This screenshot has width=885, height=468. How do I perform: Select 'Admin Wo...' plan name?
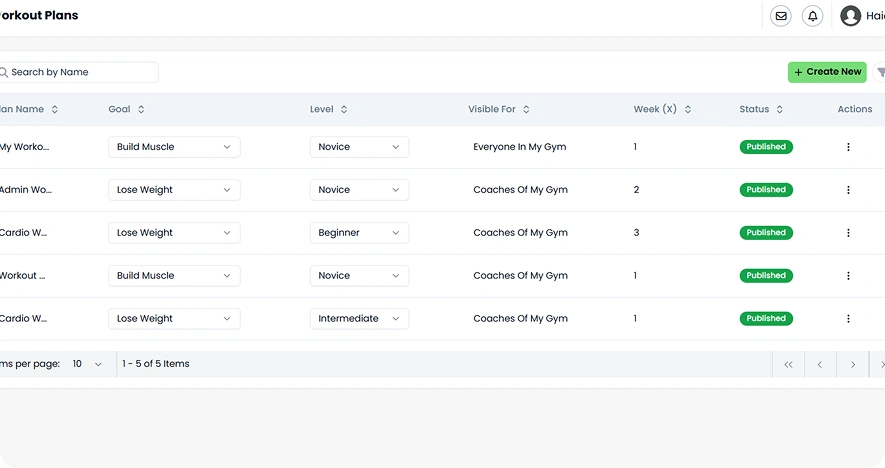[x=25, y=190]
